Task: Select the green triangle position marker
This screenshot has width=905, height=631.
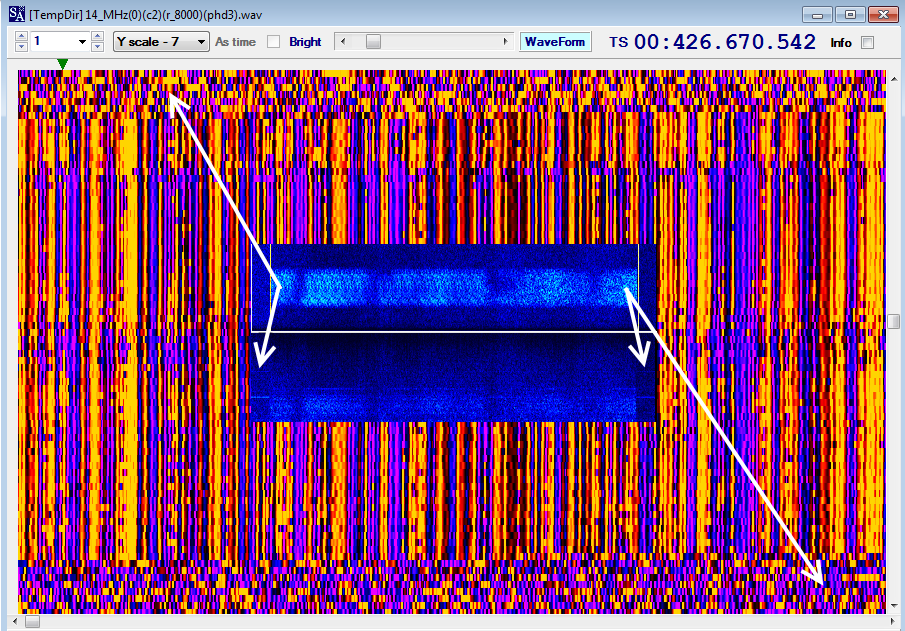Action: point(62,64)
